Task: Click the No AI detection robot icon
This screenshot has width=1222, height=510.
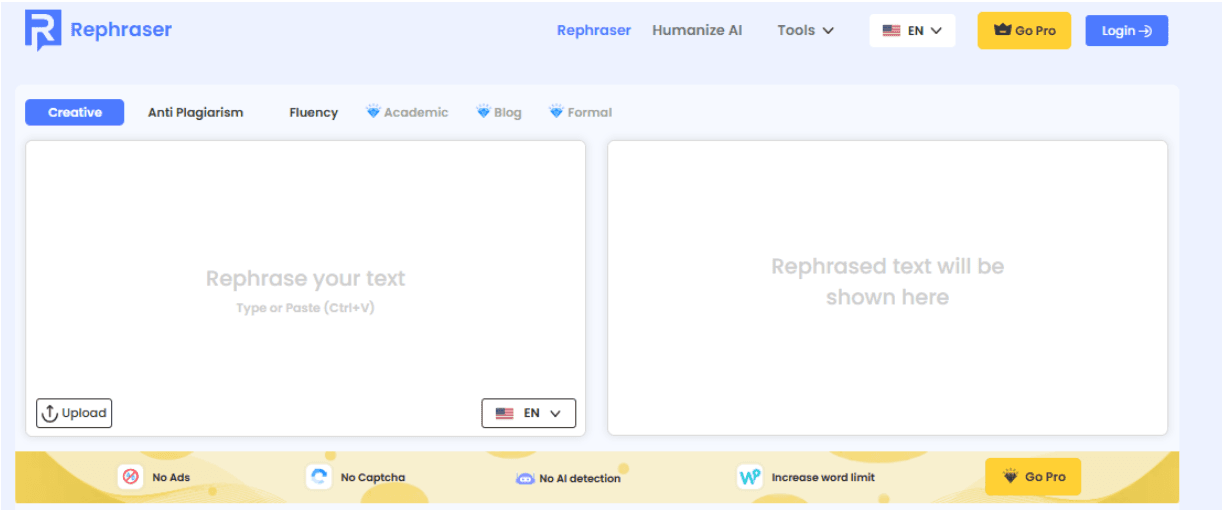Action: tap(525, 479)
